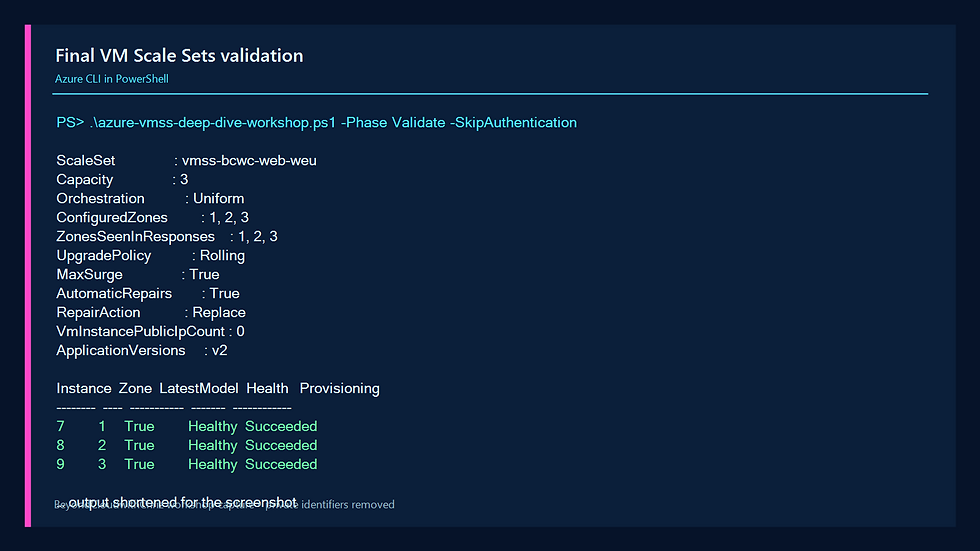Click the "Orchestration" label
This screenshot has width=980, height=551.
point(101,199)
